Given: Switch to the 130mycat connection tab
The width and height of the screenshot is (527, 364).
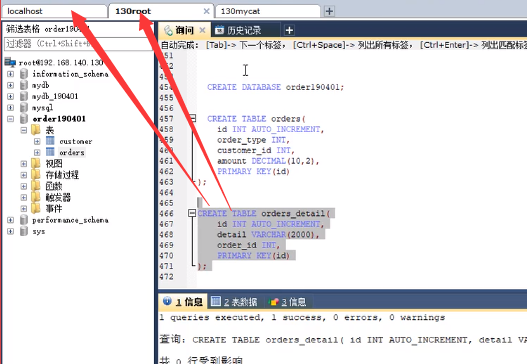Looking at the screenshot, I should point(268,11).
